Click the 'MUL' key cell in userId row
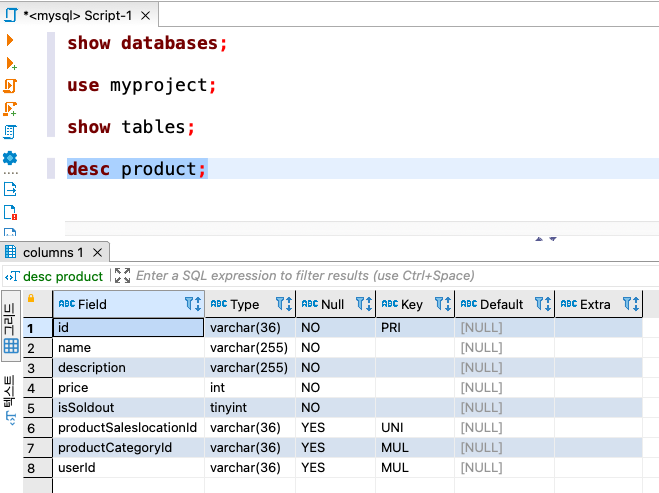659x493 pixels. (x=415, y=467)
